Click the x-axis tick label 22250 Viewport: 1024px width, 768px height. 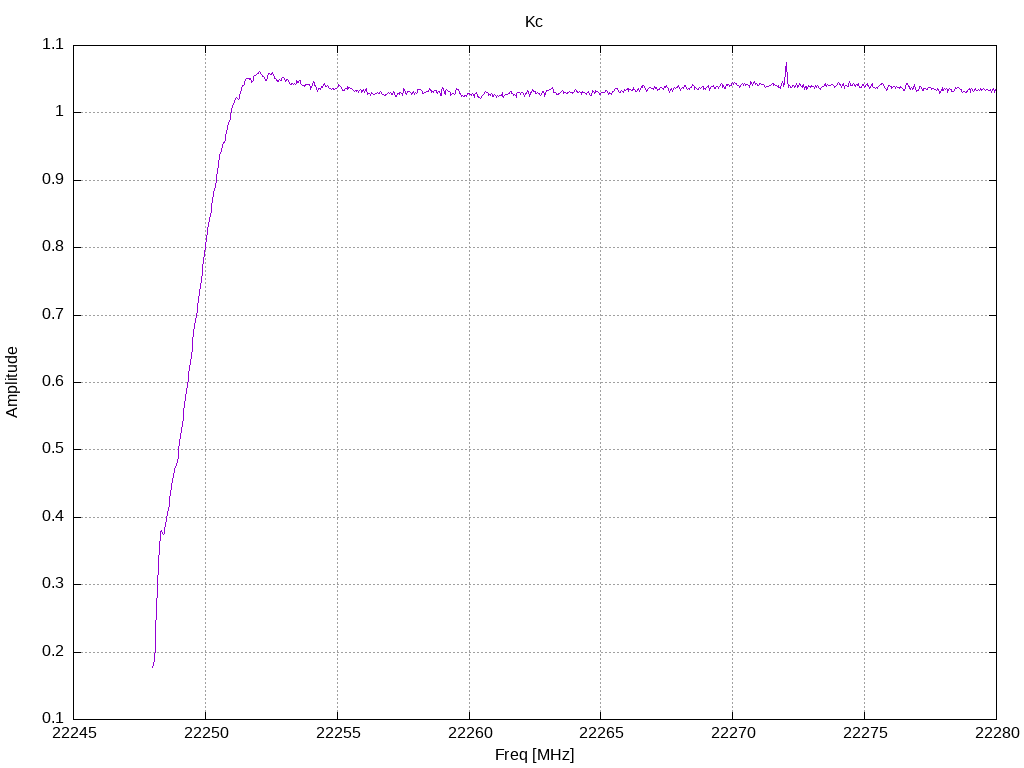[206, 733]
